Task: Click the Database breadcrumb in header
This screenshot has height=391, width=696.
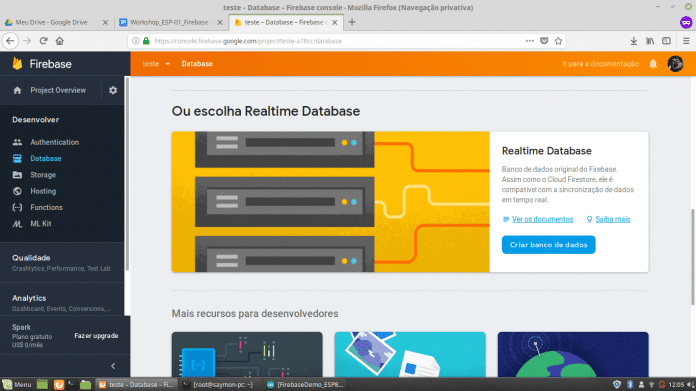Action: tap(197, 64)
